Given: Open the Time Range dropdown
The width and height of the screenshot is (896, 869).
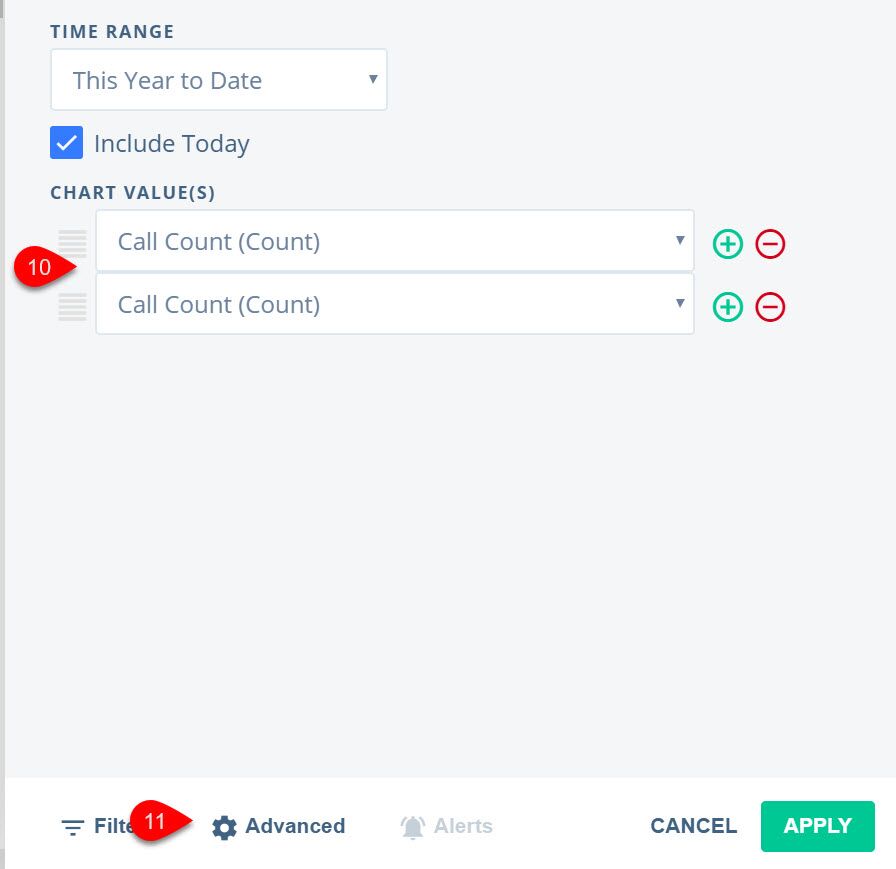Looking at the screenshot, I should [x=219, y=80].
